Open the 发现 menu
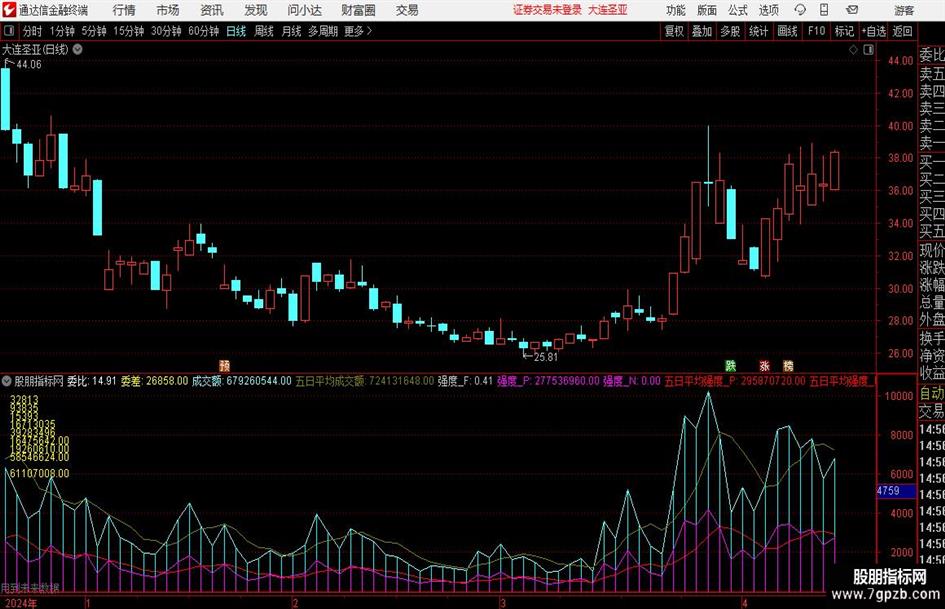This screenshot has width=945, height=609. (256, 10)
